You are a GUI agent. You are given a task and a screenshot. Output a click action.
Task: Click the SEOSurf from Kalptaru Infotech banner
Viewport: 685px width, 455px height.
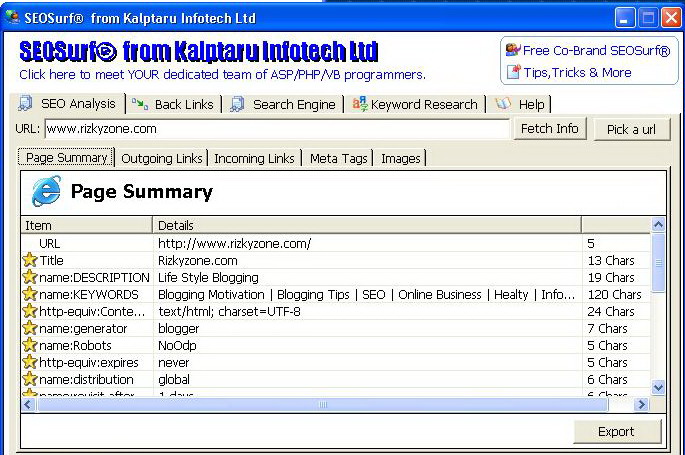pos(199,52)
